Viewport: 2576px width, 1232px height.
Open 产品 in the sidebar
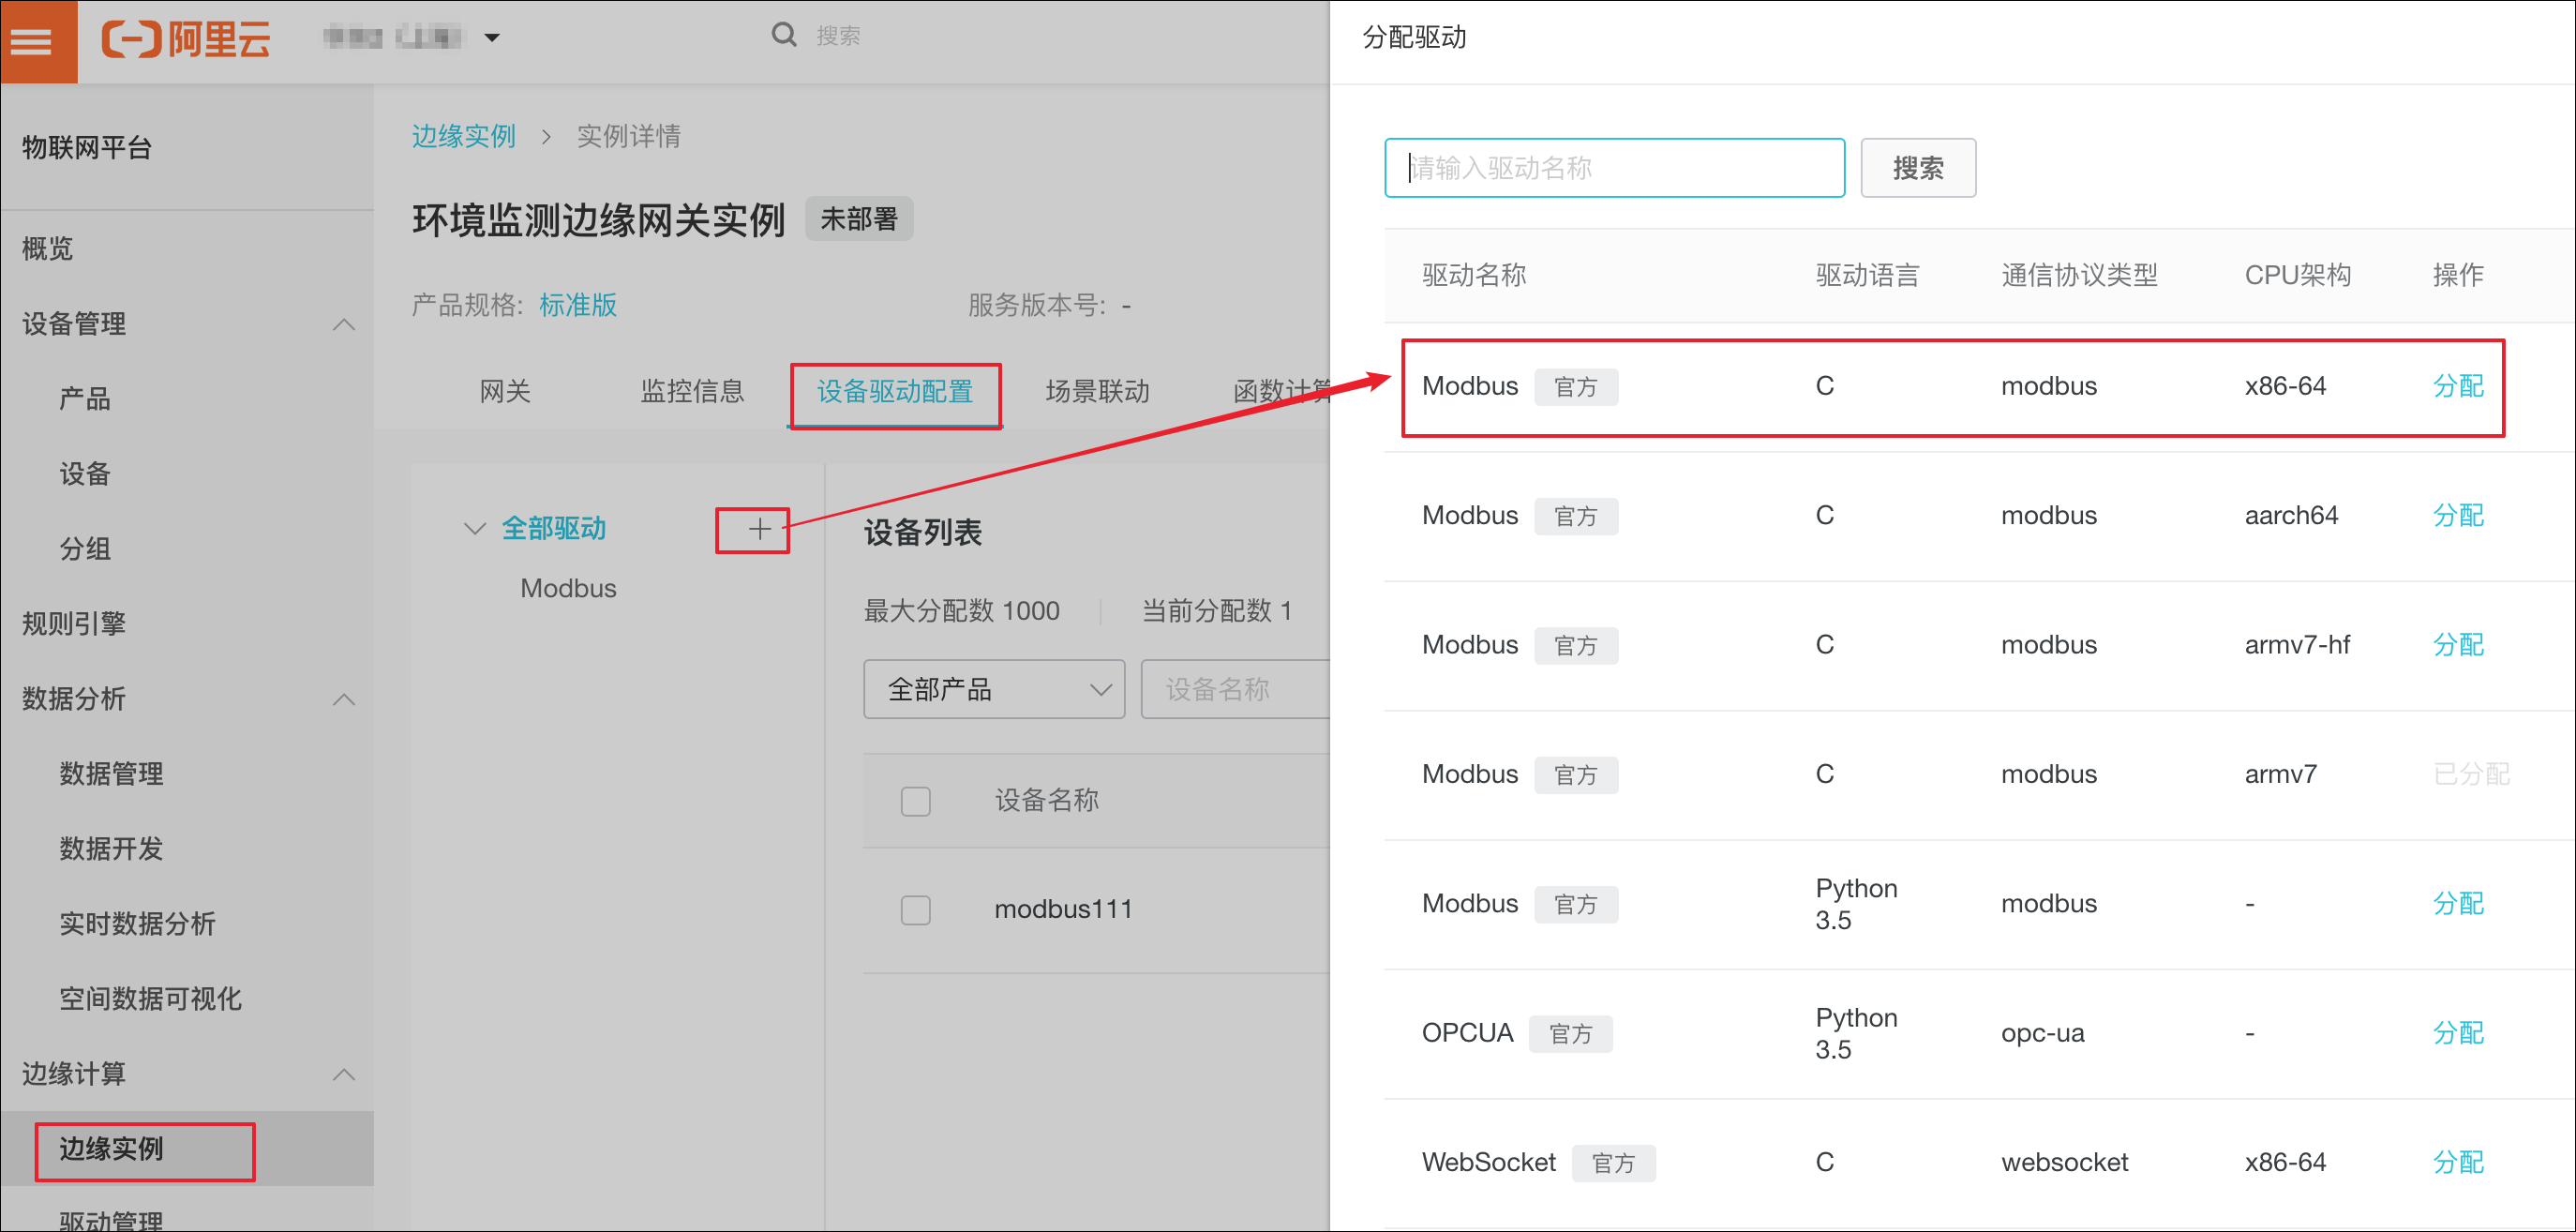click(85, 399)
